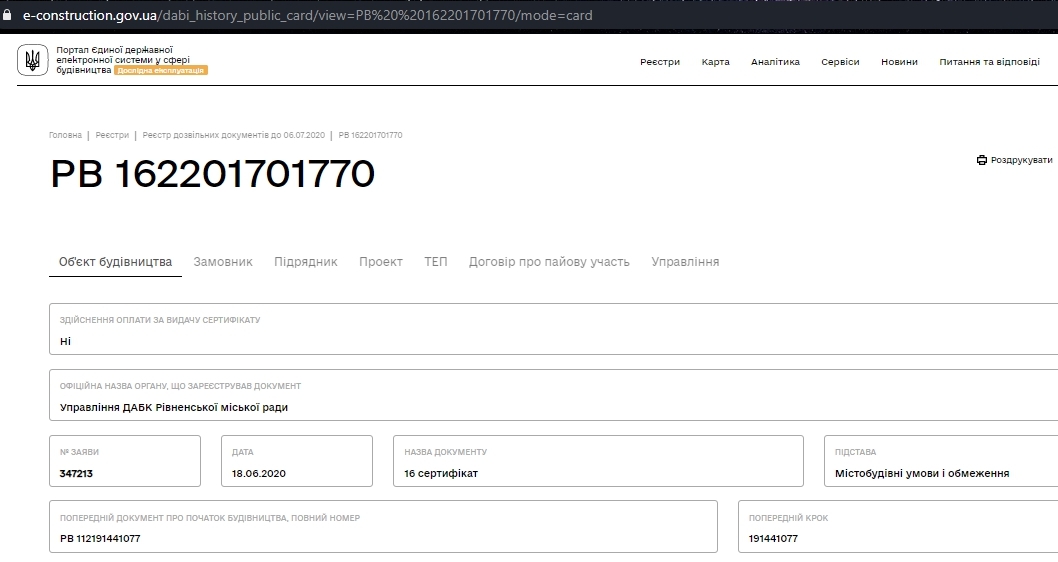Click the payment field value Ні
The image size is (1058, 562).
tap(65, 341)
